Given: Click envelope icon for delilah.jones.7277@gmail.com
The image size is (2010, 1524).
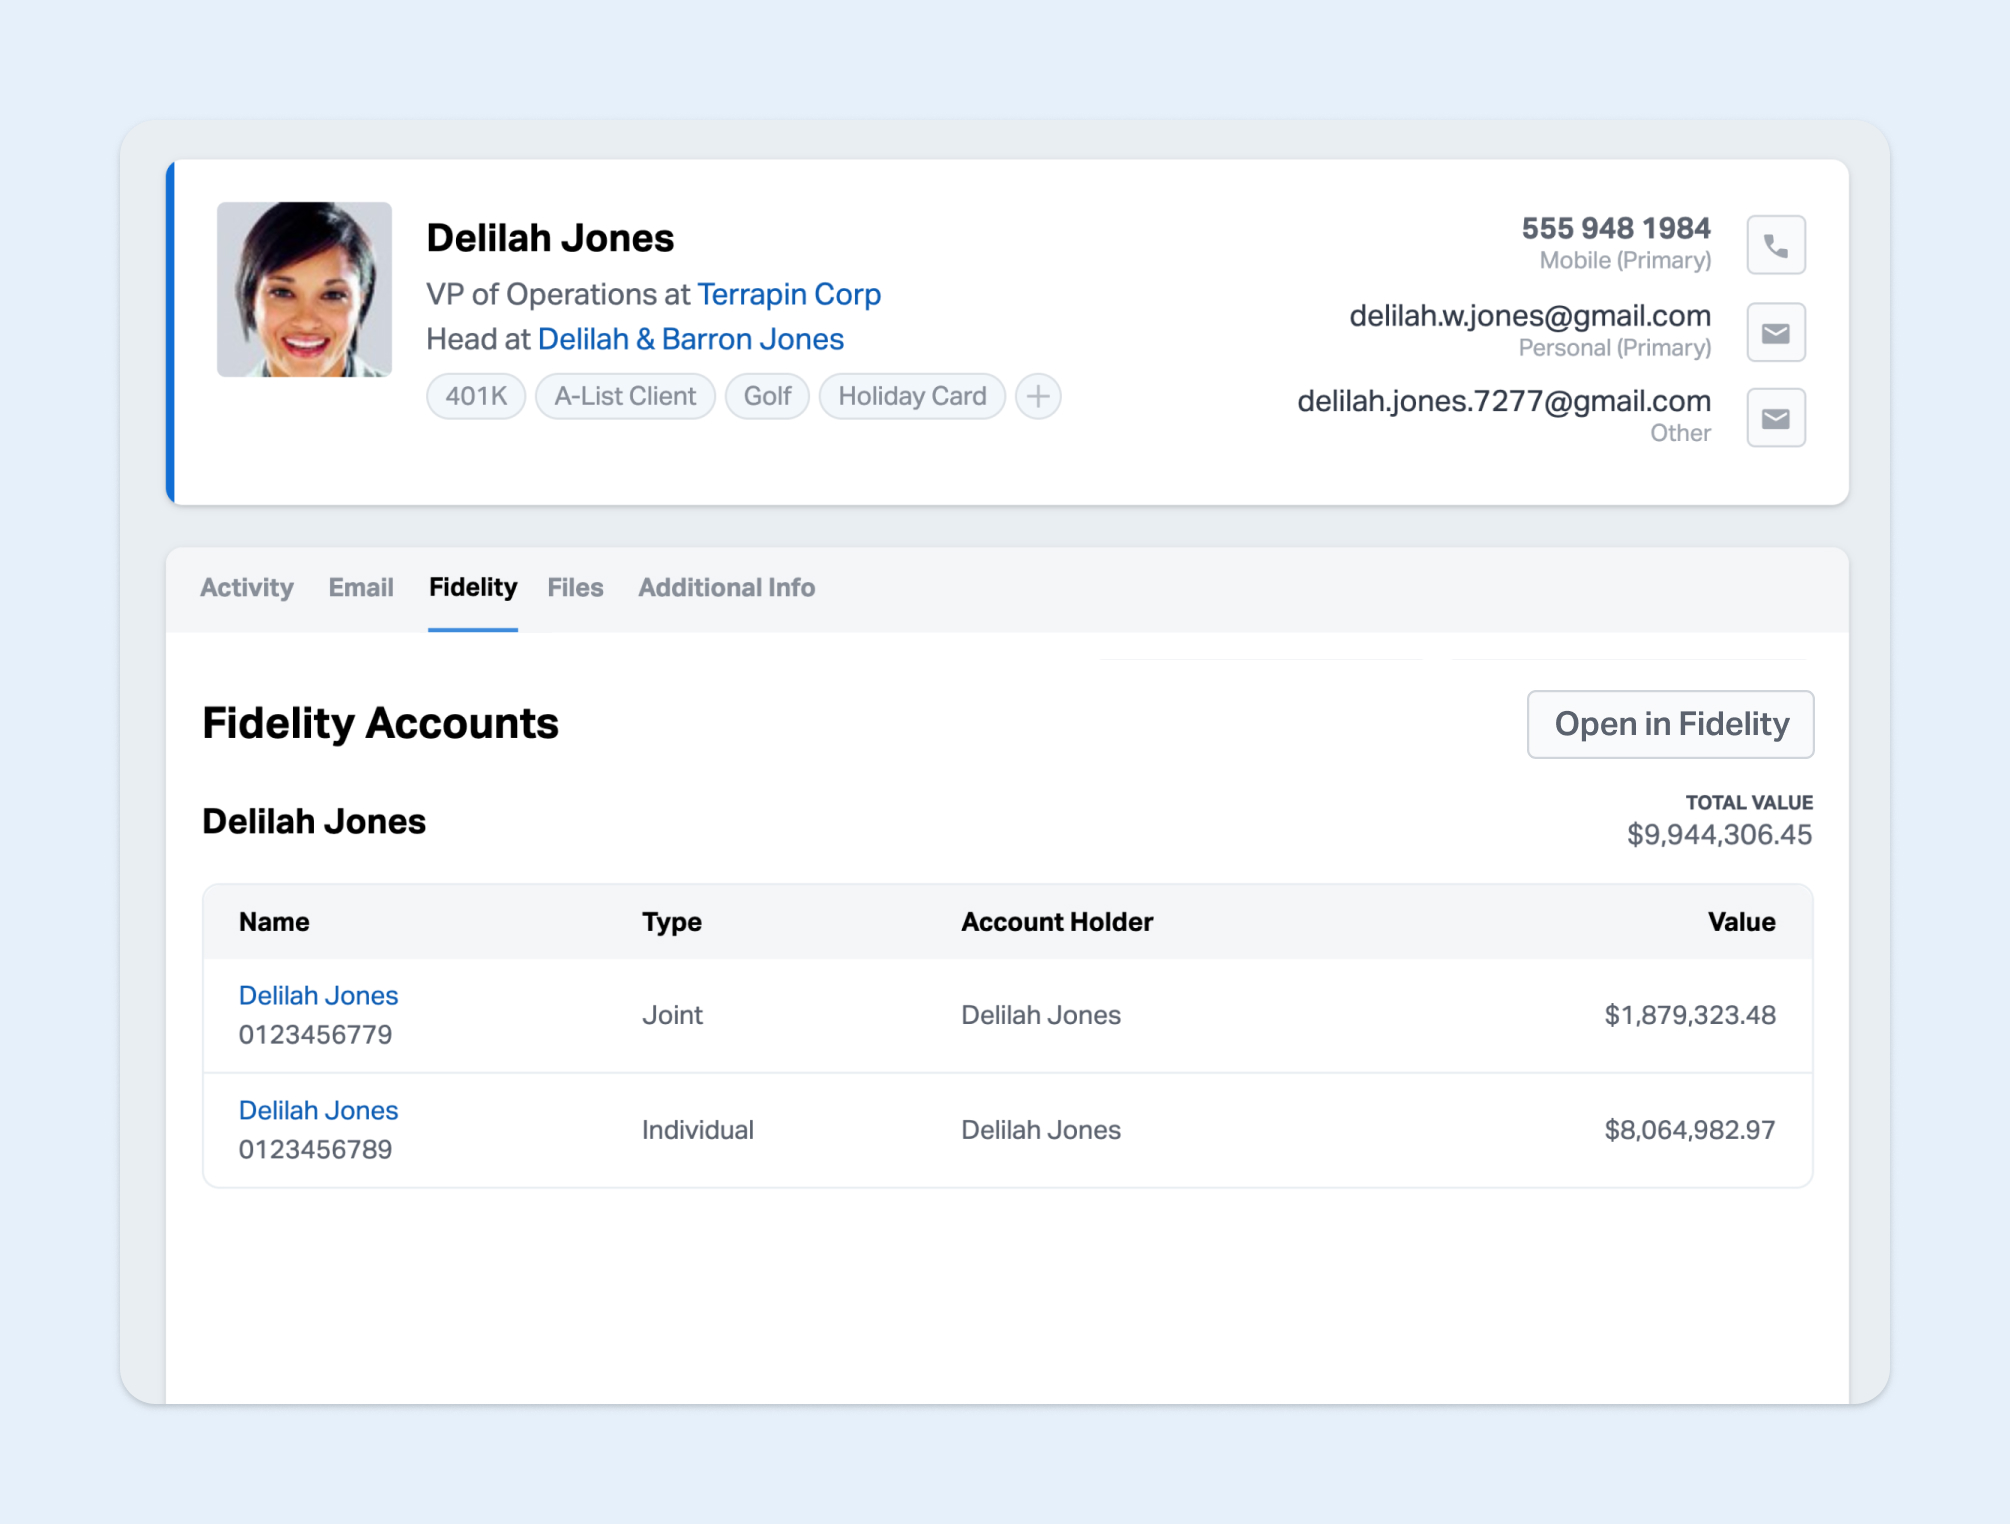Looking at the screenshot, I should coord(1775,418).
